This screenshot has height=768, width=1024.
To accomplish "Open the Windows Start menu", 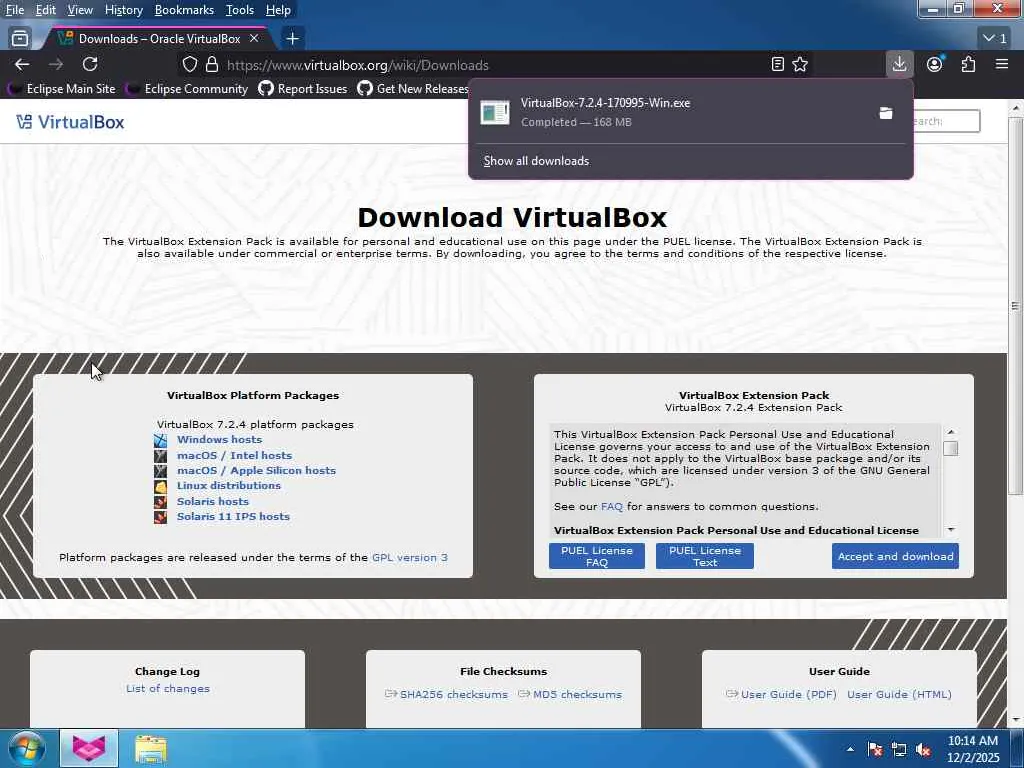I will pyautogui.click(x=26, y=748).
